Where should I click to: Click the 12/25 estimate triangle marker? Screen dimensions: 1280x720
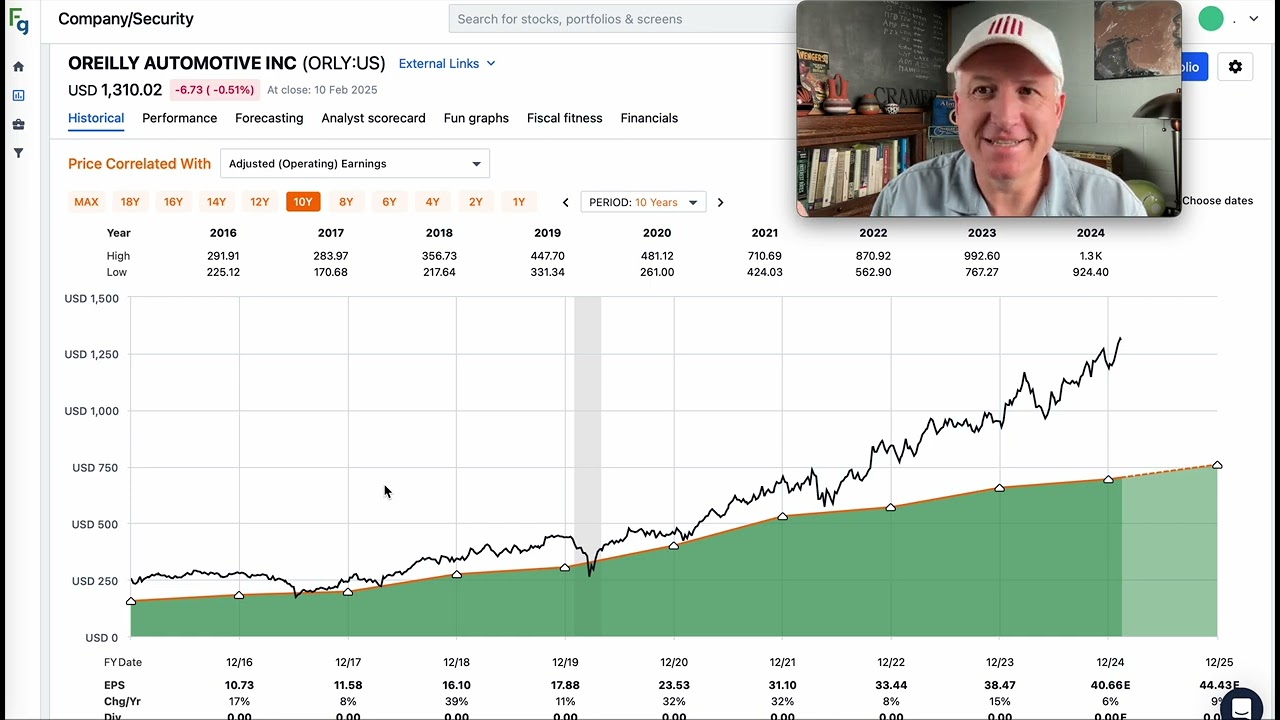[x=1217, y=465]
